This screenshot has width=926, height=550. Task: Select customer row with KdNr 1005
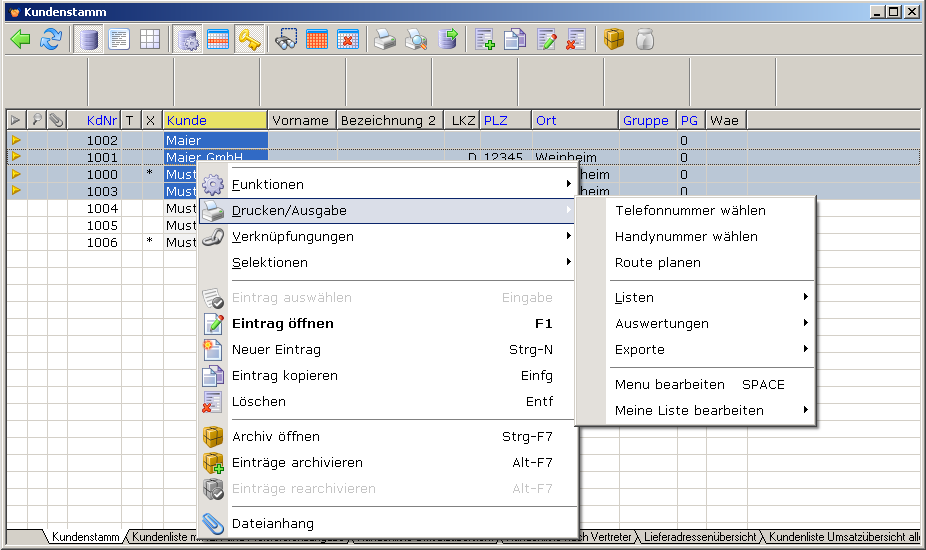pyautogui.click(x=102, y=225)
